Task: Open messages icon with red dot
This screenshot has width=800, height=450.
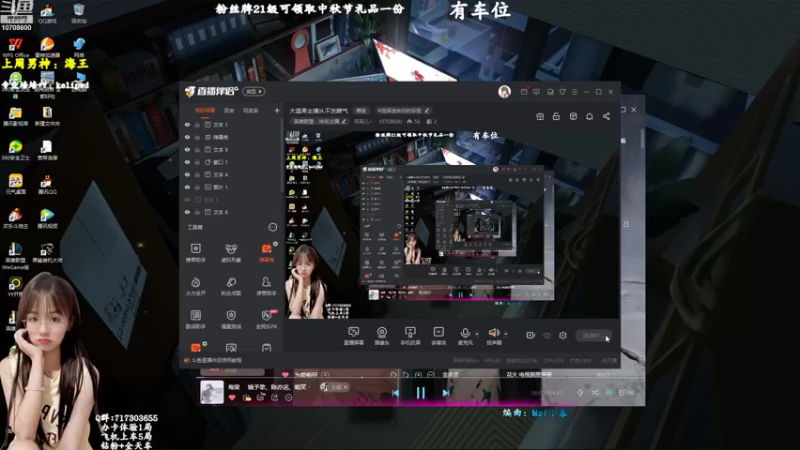Action: (524, 92)
